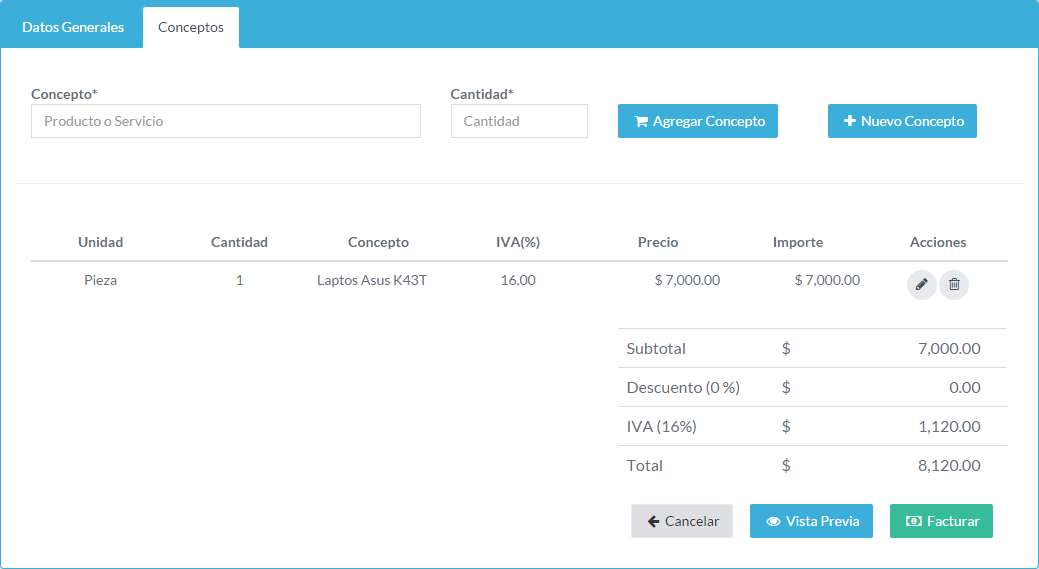Click the plus icon on Nuevo Concepto

850,121
